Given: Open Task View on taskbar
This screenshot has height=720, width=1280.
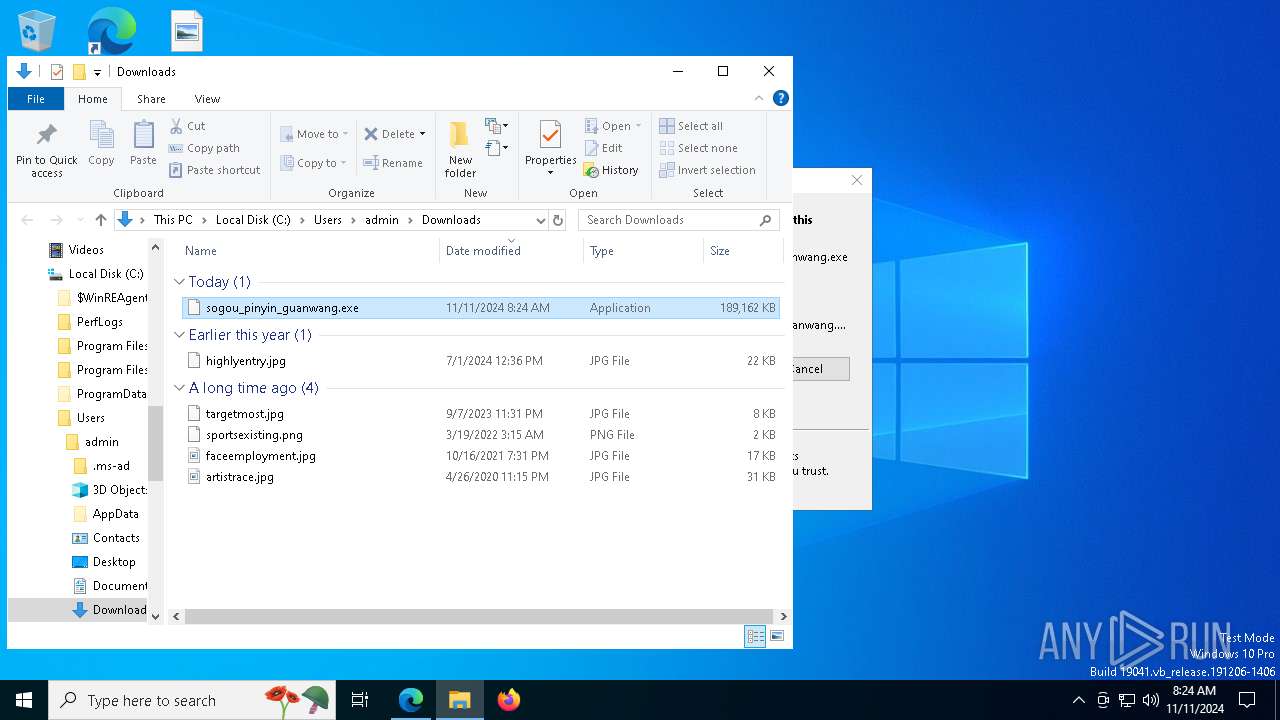Looking at the screenshot, I should [360, 700].
